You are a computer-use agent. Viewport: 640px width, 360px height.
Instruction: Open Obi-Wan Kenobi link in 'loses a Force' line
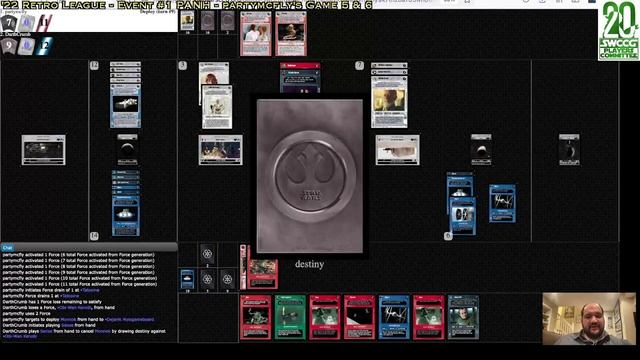coord(74,308)
